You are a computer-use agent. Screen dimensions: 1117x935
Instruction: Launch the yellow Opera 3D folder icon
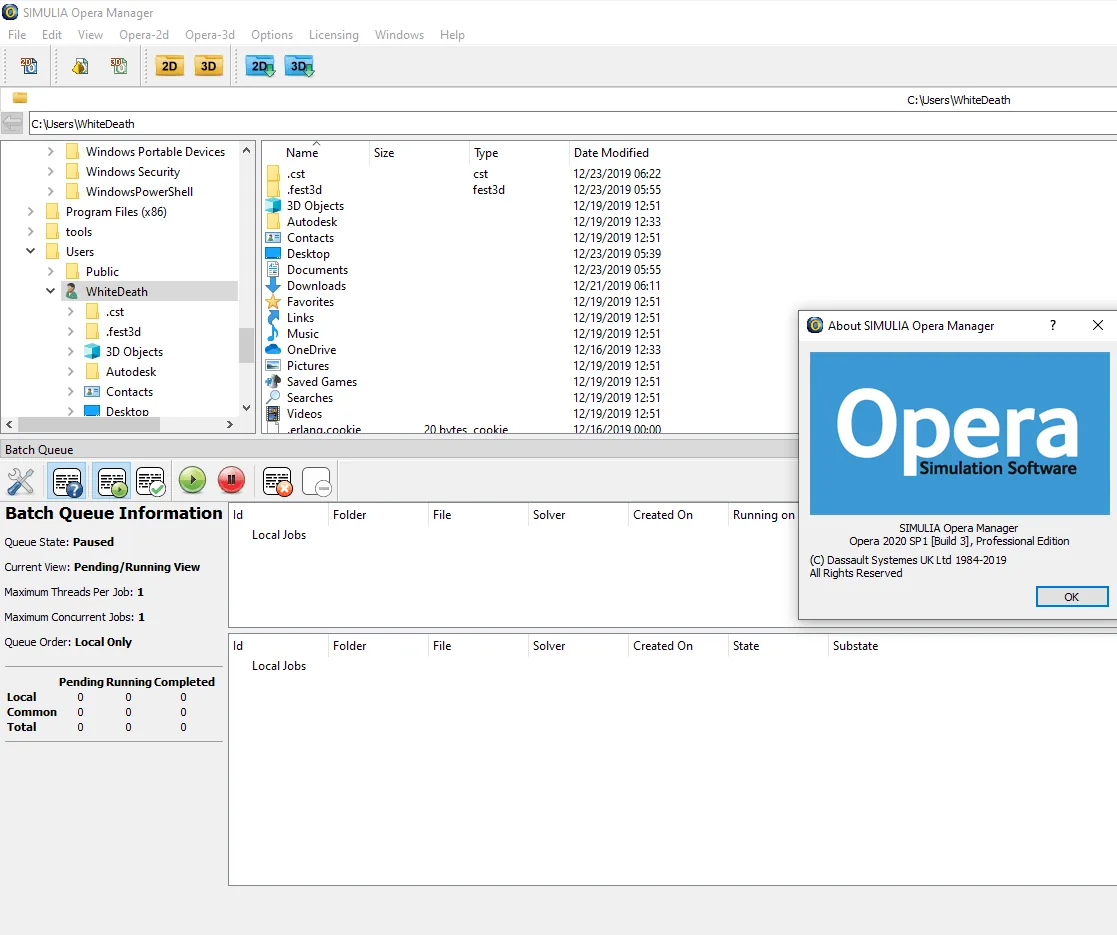[x=208, y=66]
